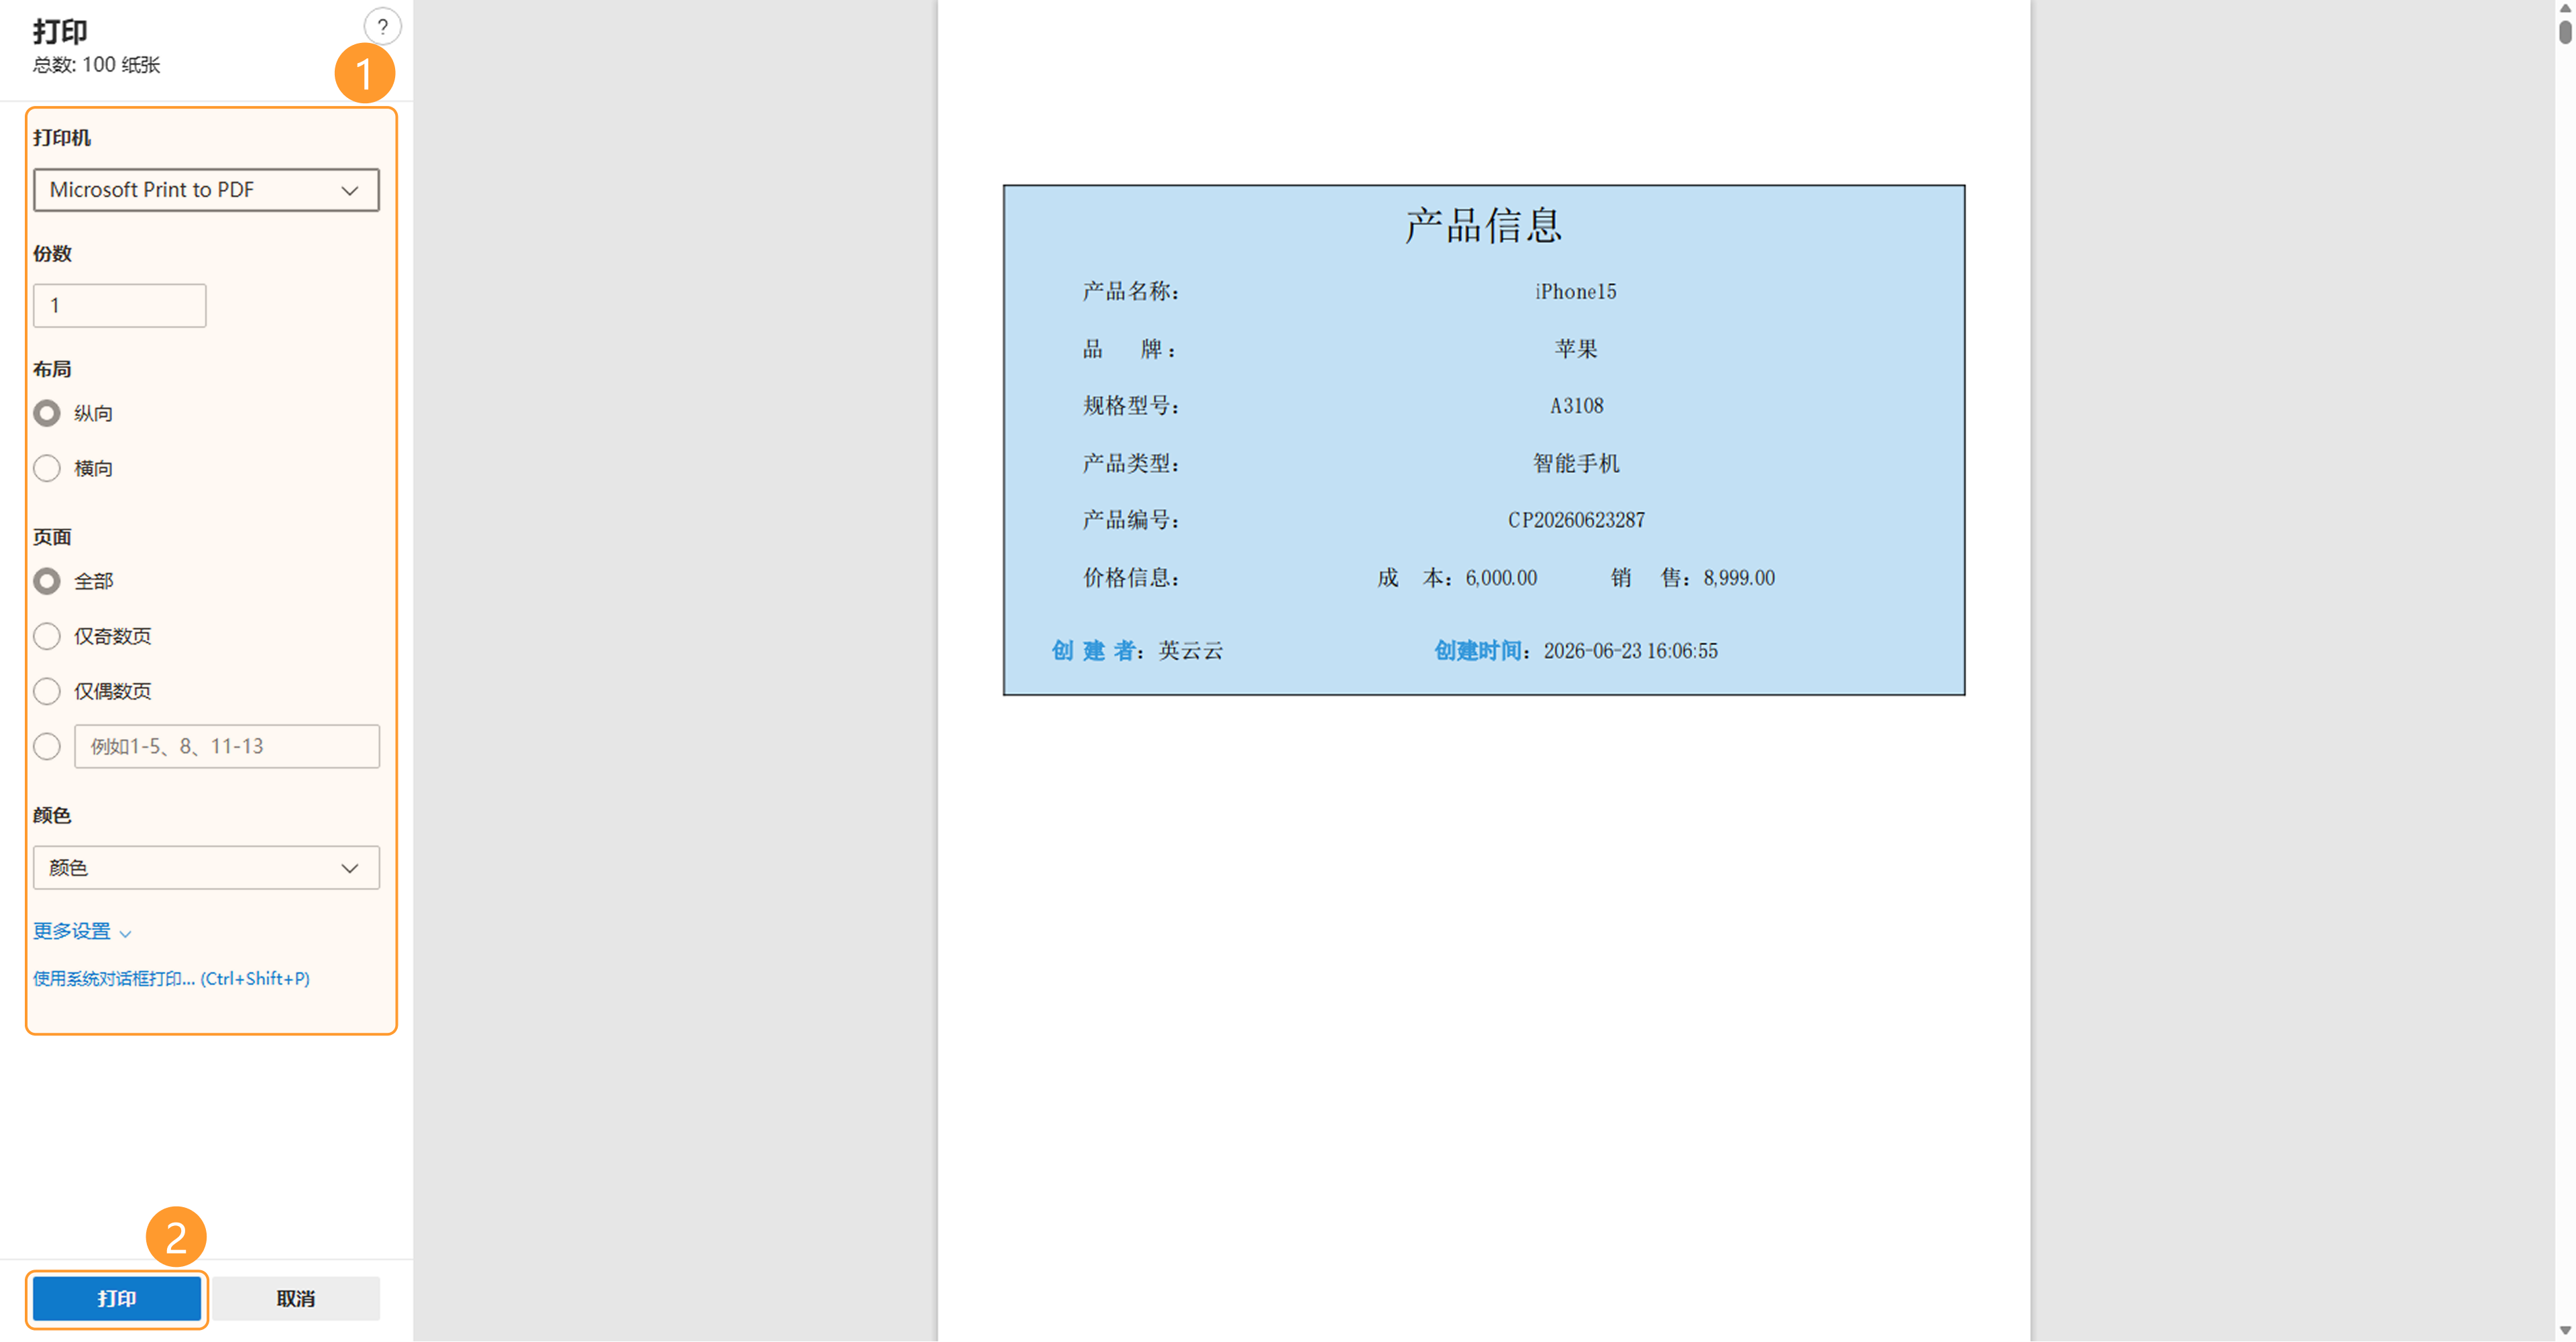The width and height of the screenshot is (2576, 1342).
Task: Click the preview scrollbar up arrow
Action: [x=2565, y=8]
